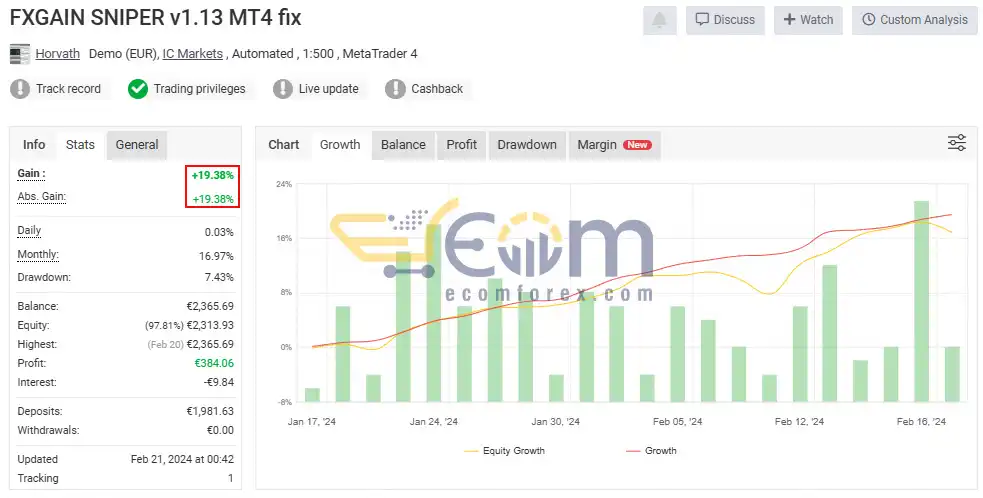This screenshot has width=983, height=498.
Task: Select the Growth chart tab
Action: point(340,145)
